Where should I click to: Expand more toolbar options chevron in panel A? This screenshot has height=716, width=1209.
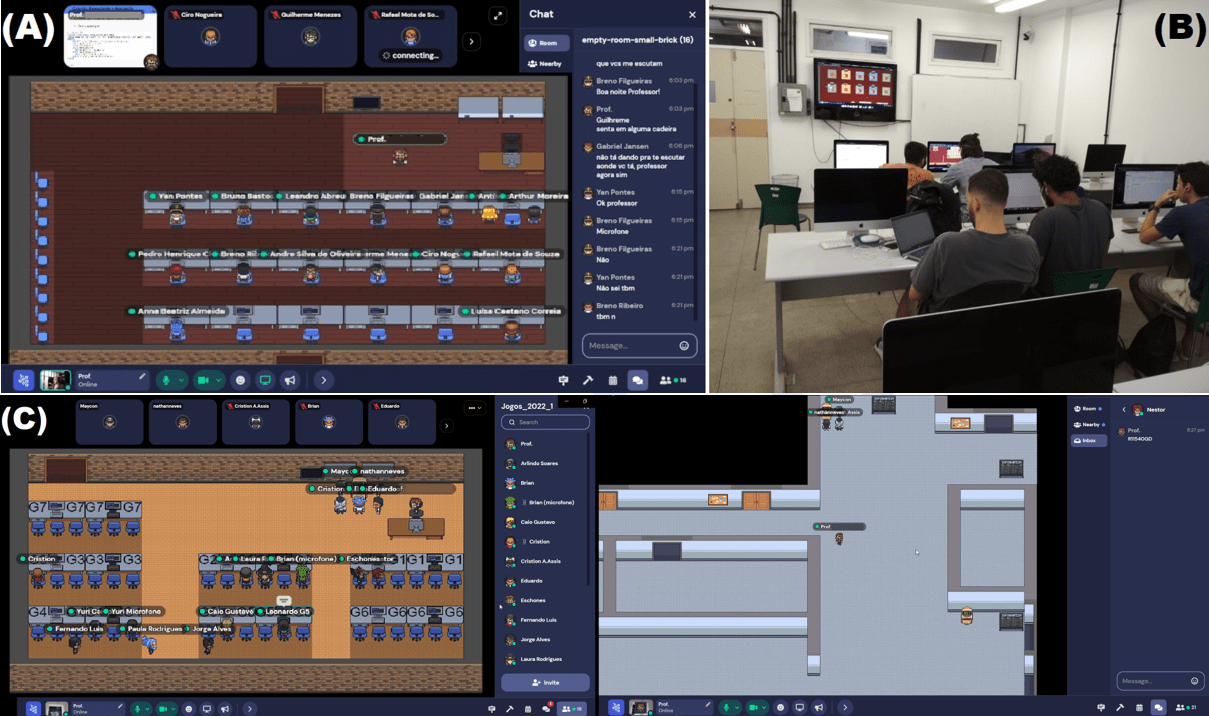click(x=323, y=380)
